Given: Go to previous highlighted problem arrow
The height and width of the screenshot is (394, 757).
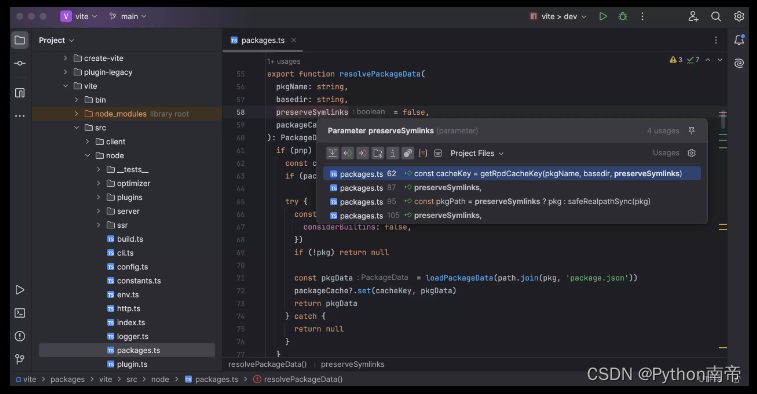Looking at the screenshot, I should pos(708,60).
